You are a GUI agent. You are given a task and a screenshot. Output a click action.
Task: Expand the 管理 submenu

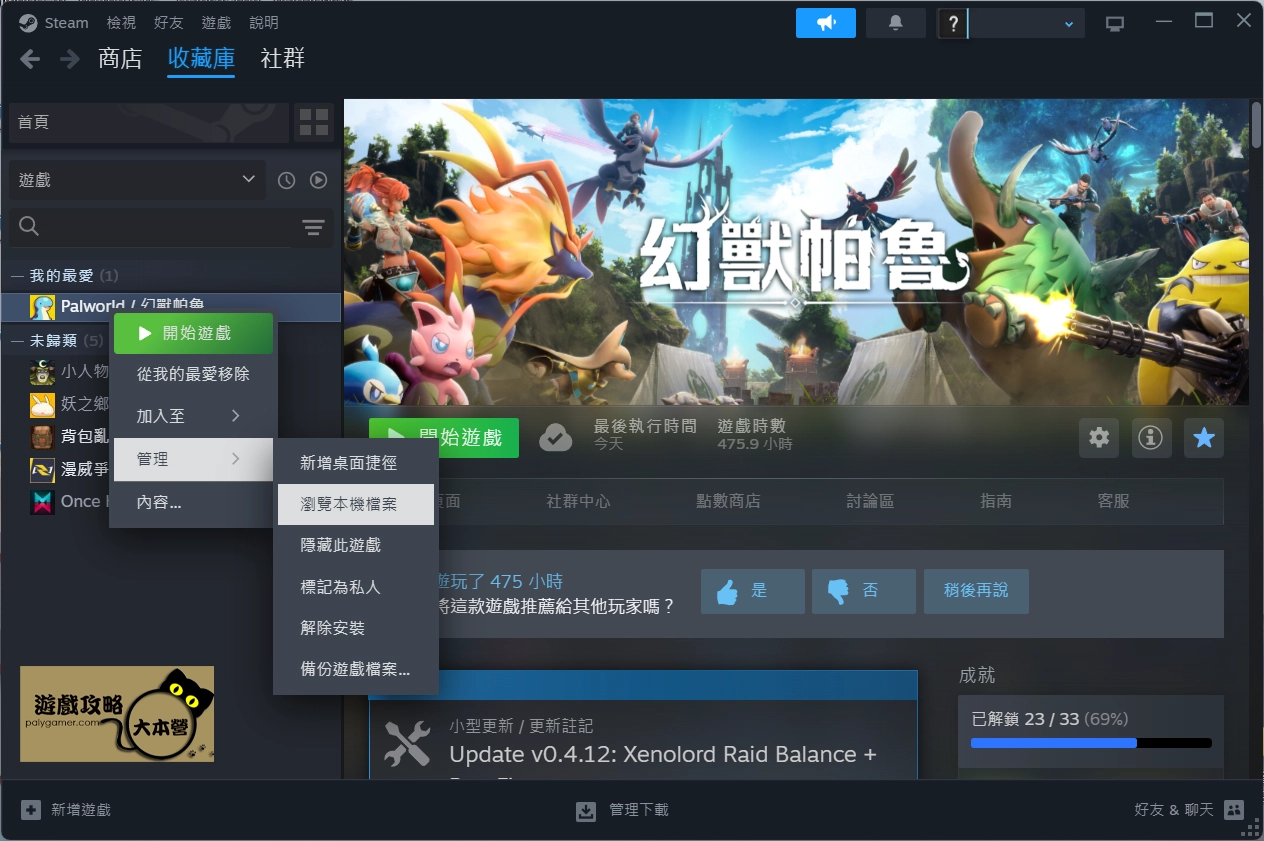(x=193, y=459)
